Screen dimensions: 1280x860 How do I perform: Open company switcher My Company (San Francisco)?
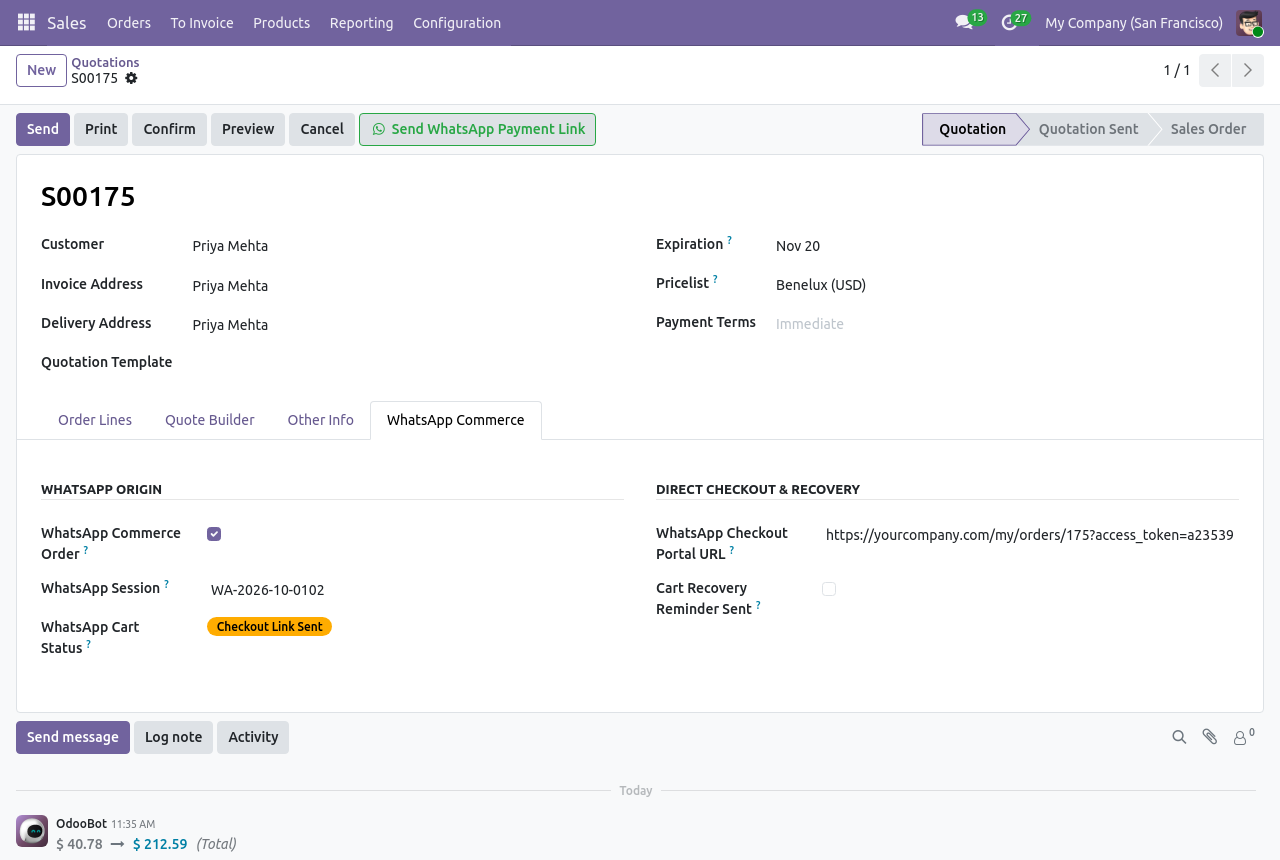pyautogui.click(x=1134, y=22)
